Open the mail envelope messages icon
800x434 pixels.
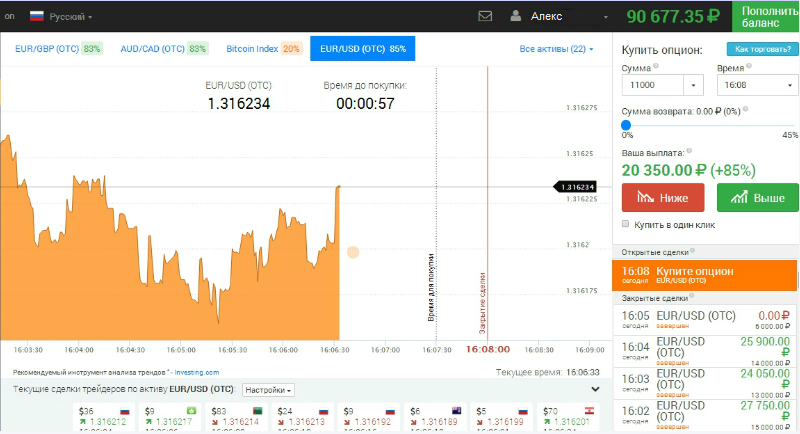click(485, 16)
